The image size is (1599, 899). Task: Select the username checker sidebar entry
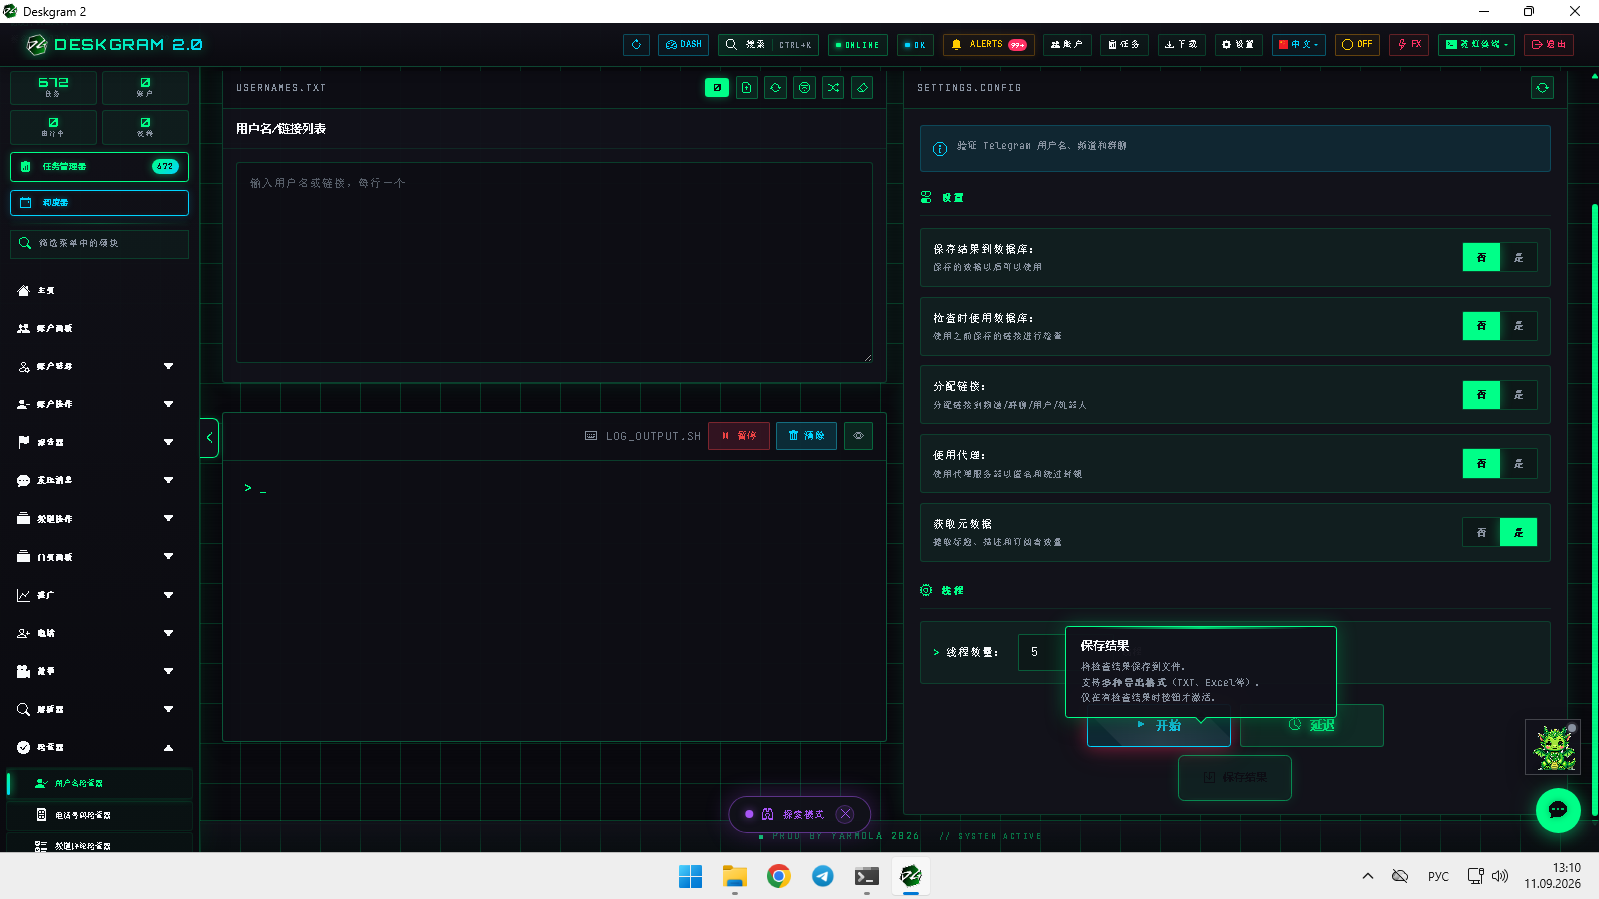point(99,783)
